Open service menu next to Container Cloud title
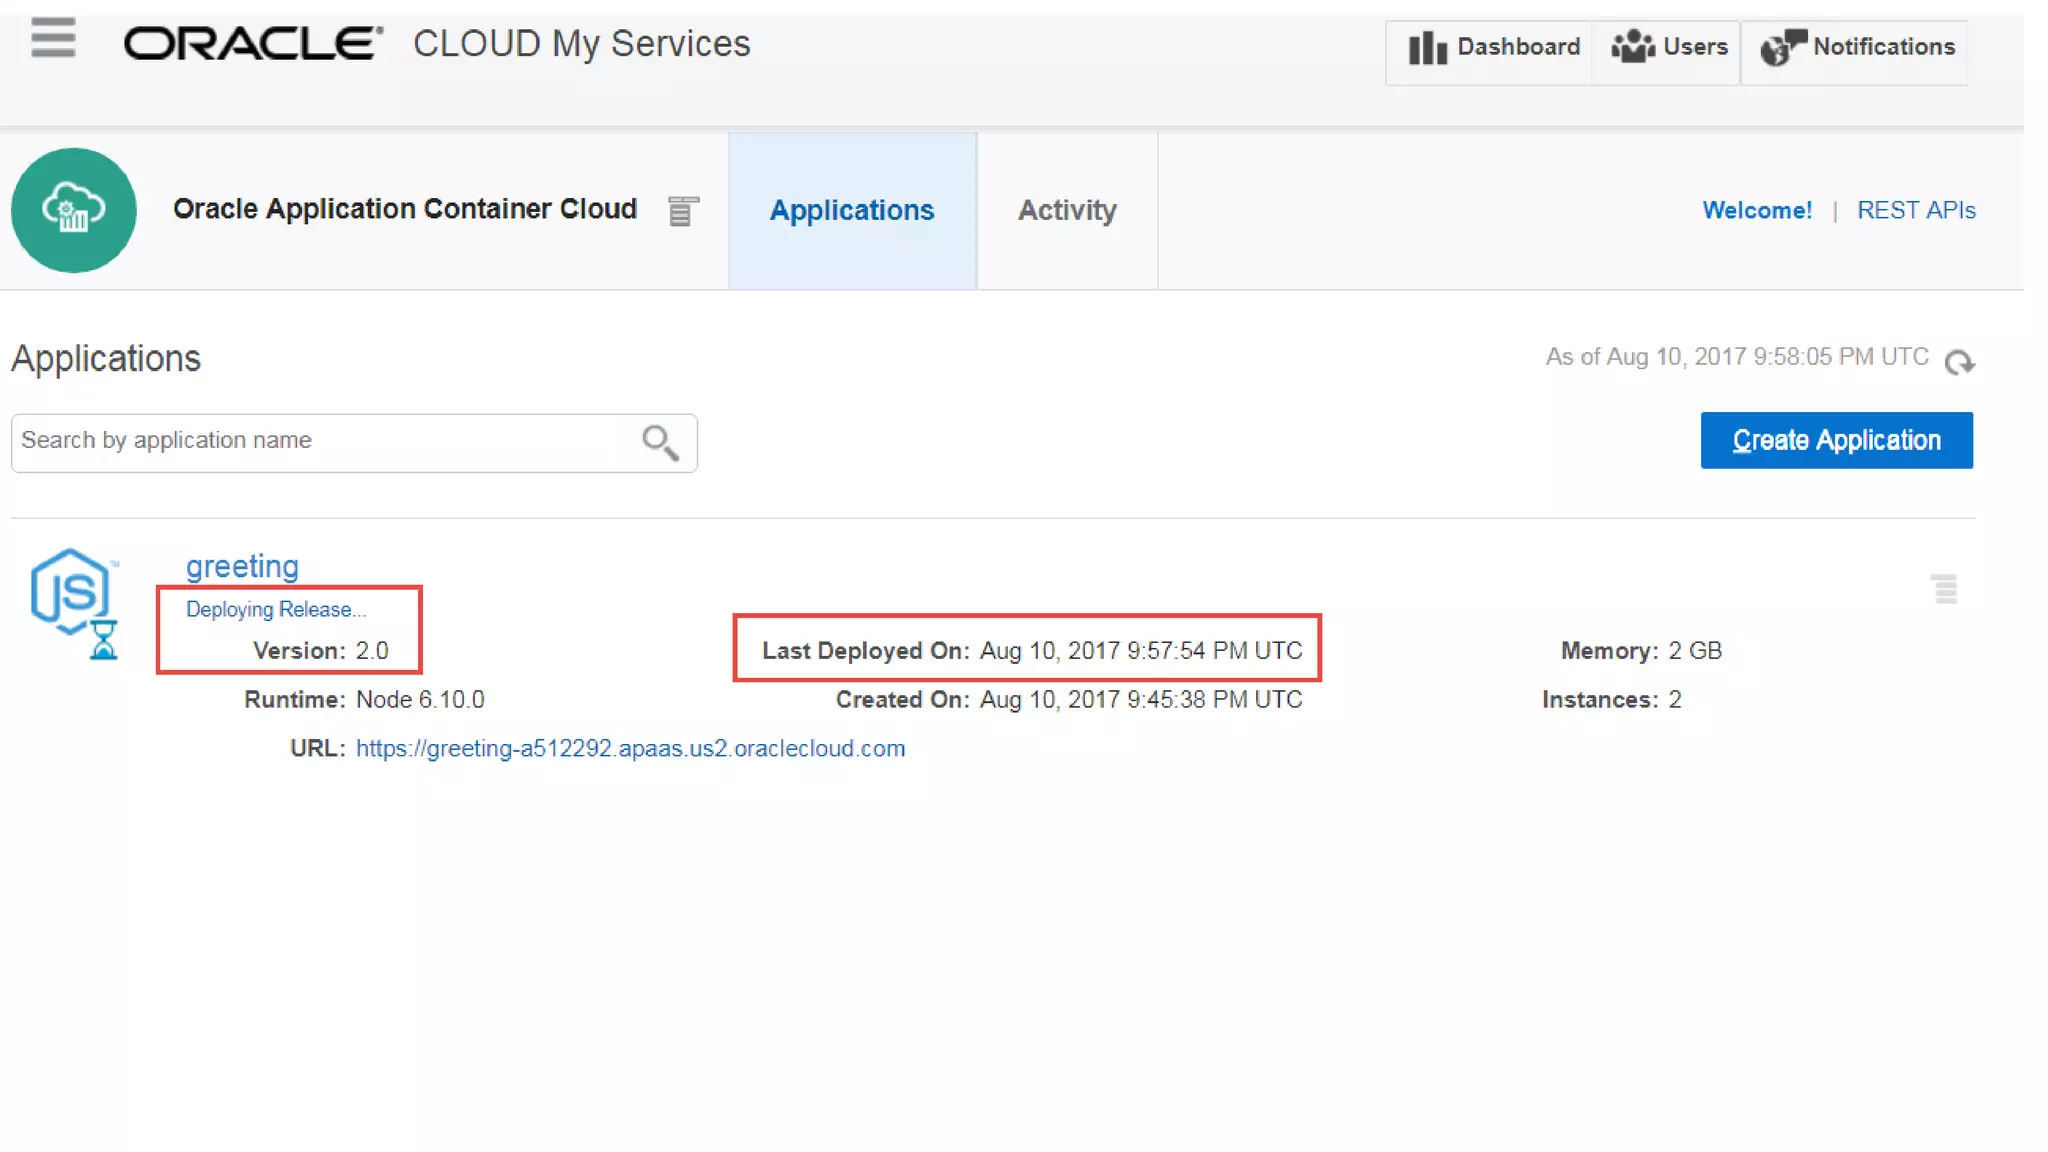The width and height of the screenshot is (2048, 1152). (x=683, y=211)
